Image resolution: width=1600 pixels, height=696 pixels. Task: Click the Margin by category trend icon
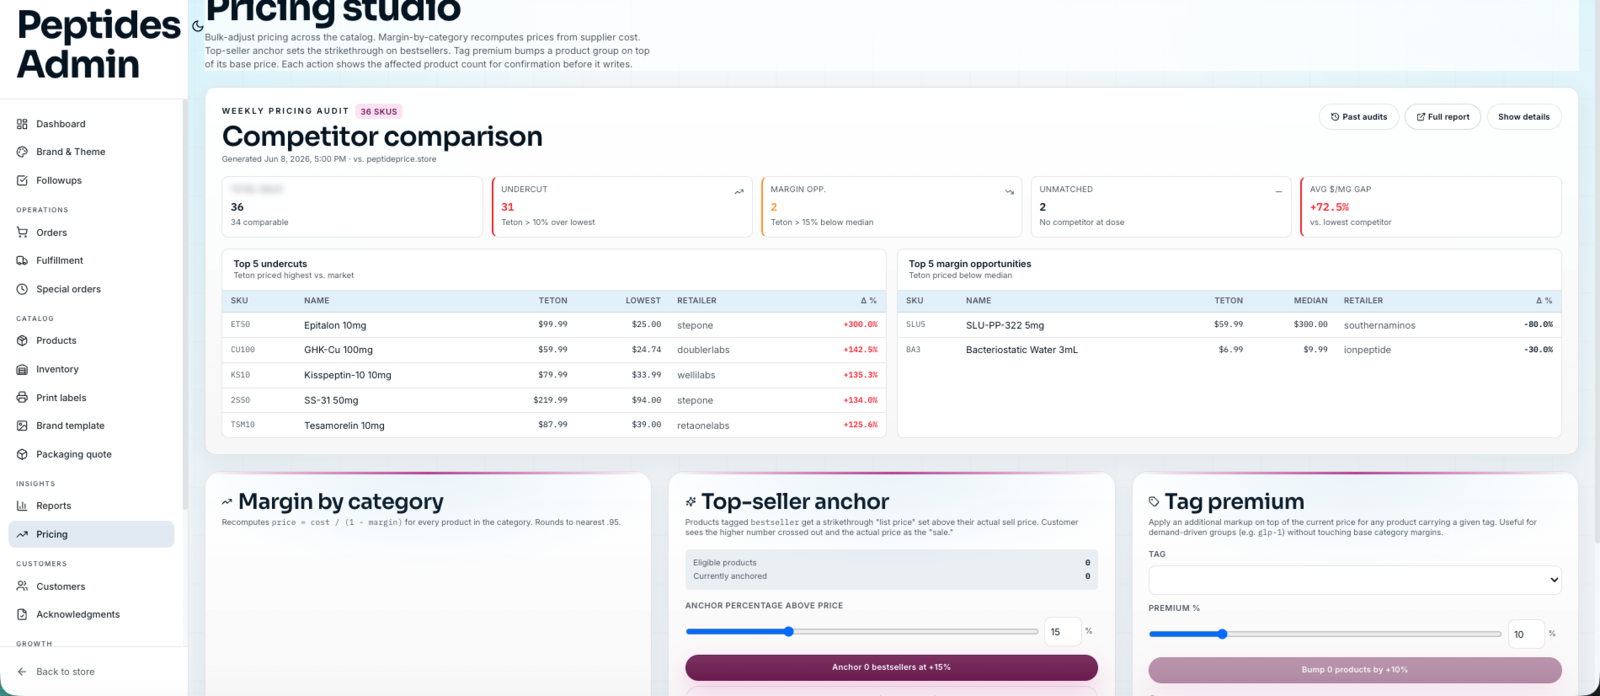click(227, 502)
